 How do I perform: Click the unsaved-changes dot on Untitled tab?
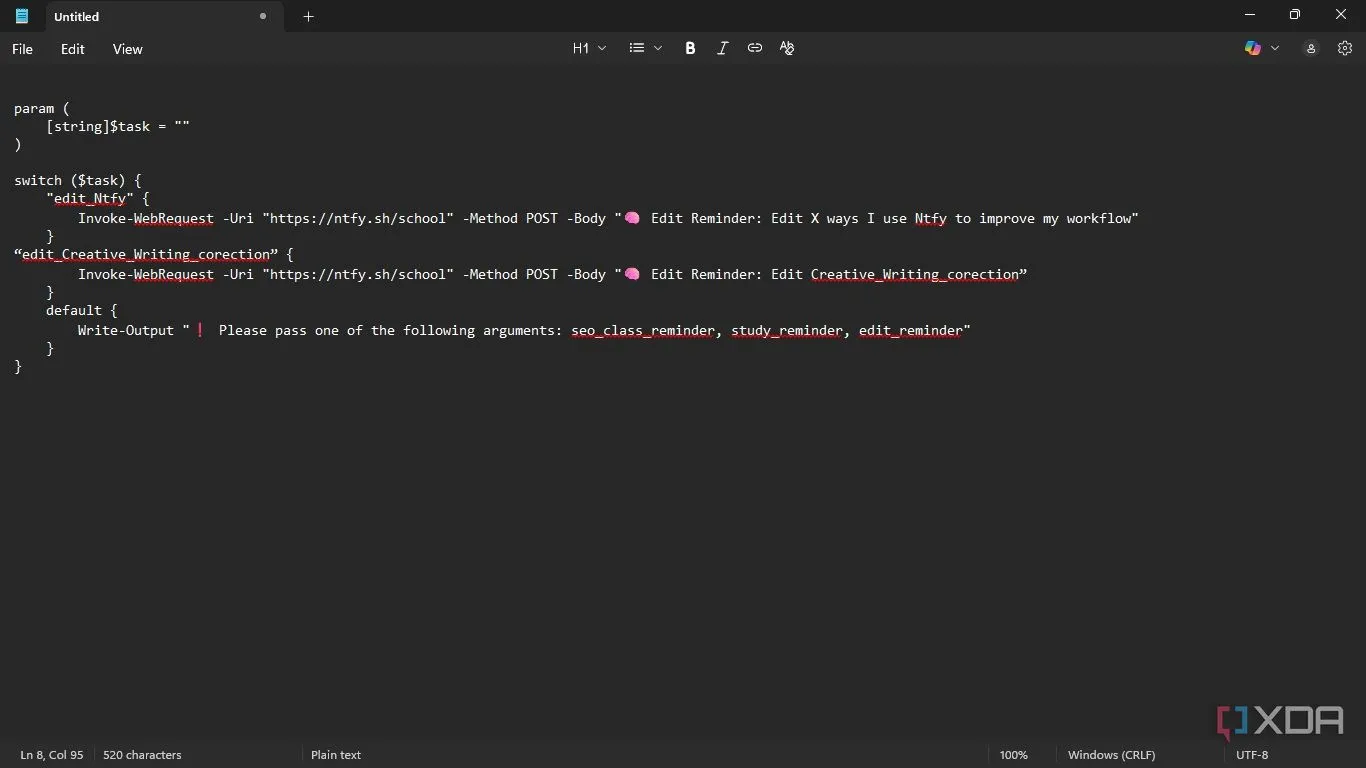[x=263, y=16]
